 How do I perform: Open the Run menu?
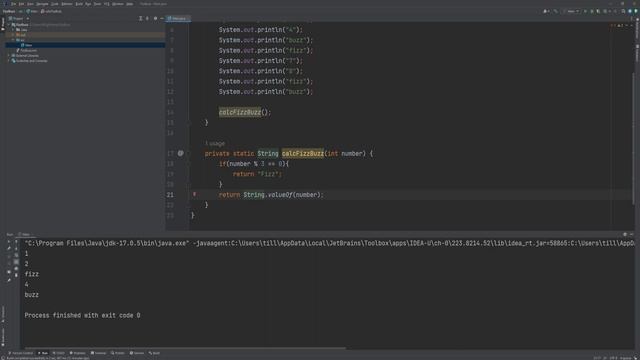point(88,4)
